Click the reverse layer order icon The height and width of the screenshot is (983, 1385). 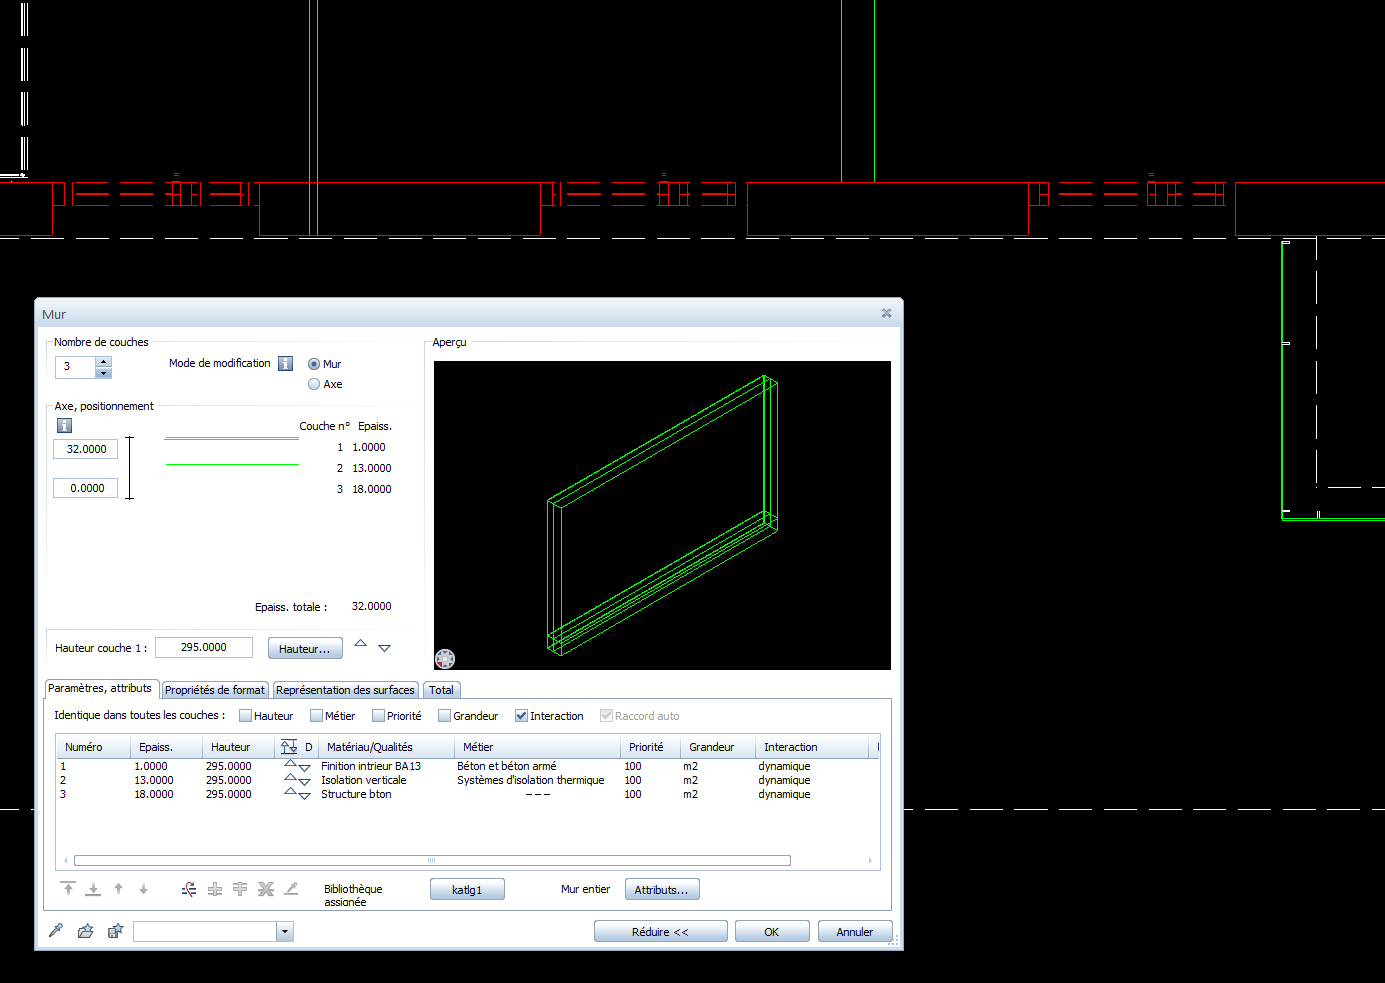[189, 889]
